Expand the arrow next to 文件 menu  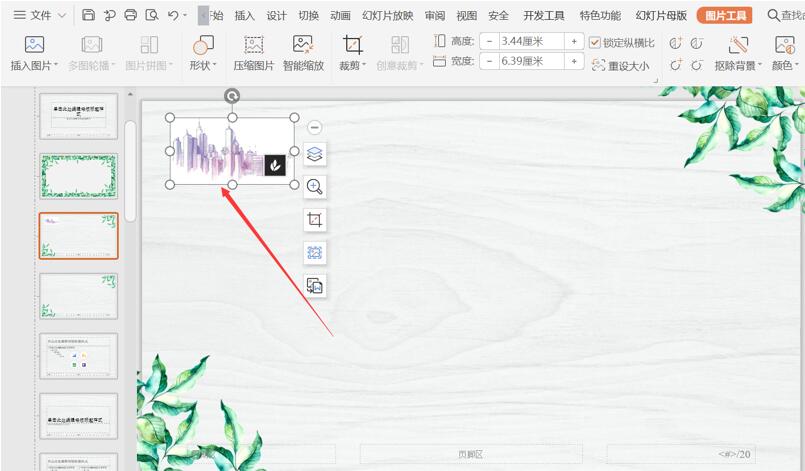62,15
